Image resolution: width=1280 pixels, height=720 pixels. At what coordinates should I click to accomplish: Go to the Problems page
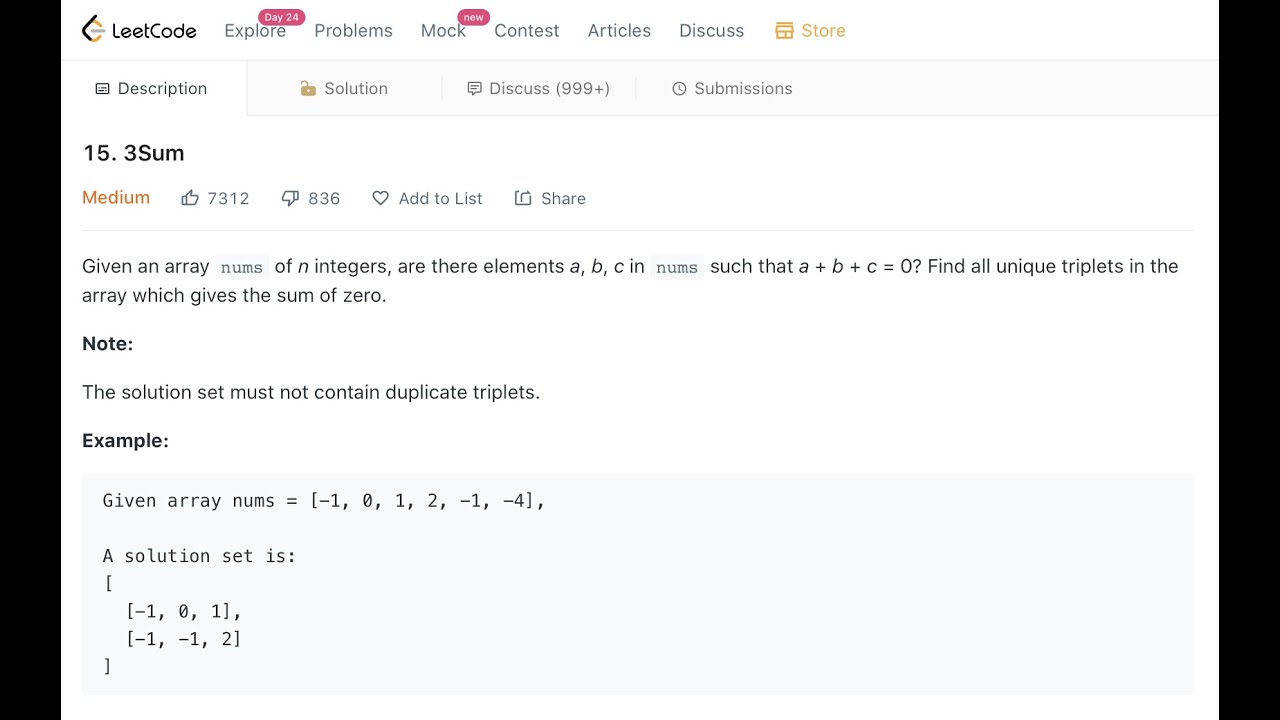point(353,31)
